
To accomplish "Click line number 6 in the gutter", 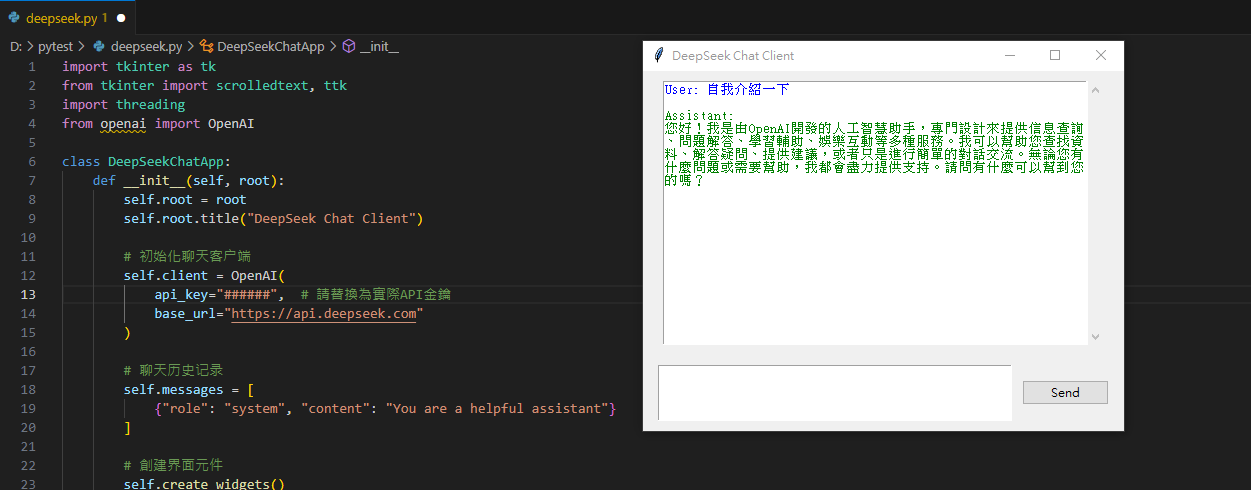I will (x=32, y=161).
